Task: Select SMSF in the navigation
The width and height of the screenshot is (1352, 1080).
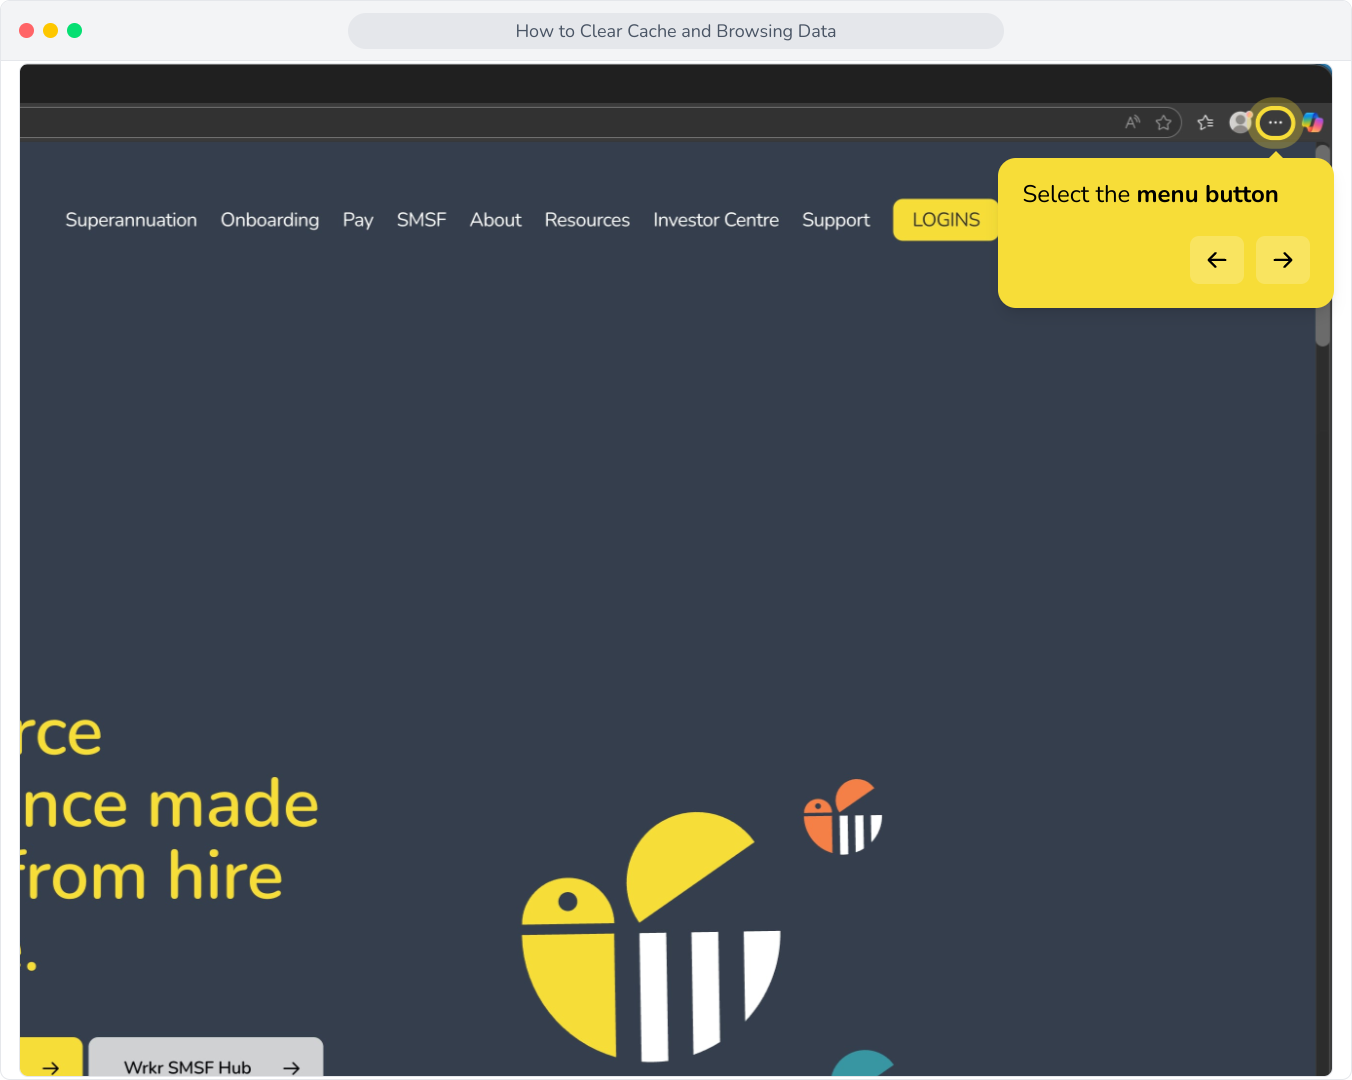Action: [x=421, y=220]
